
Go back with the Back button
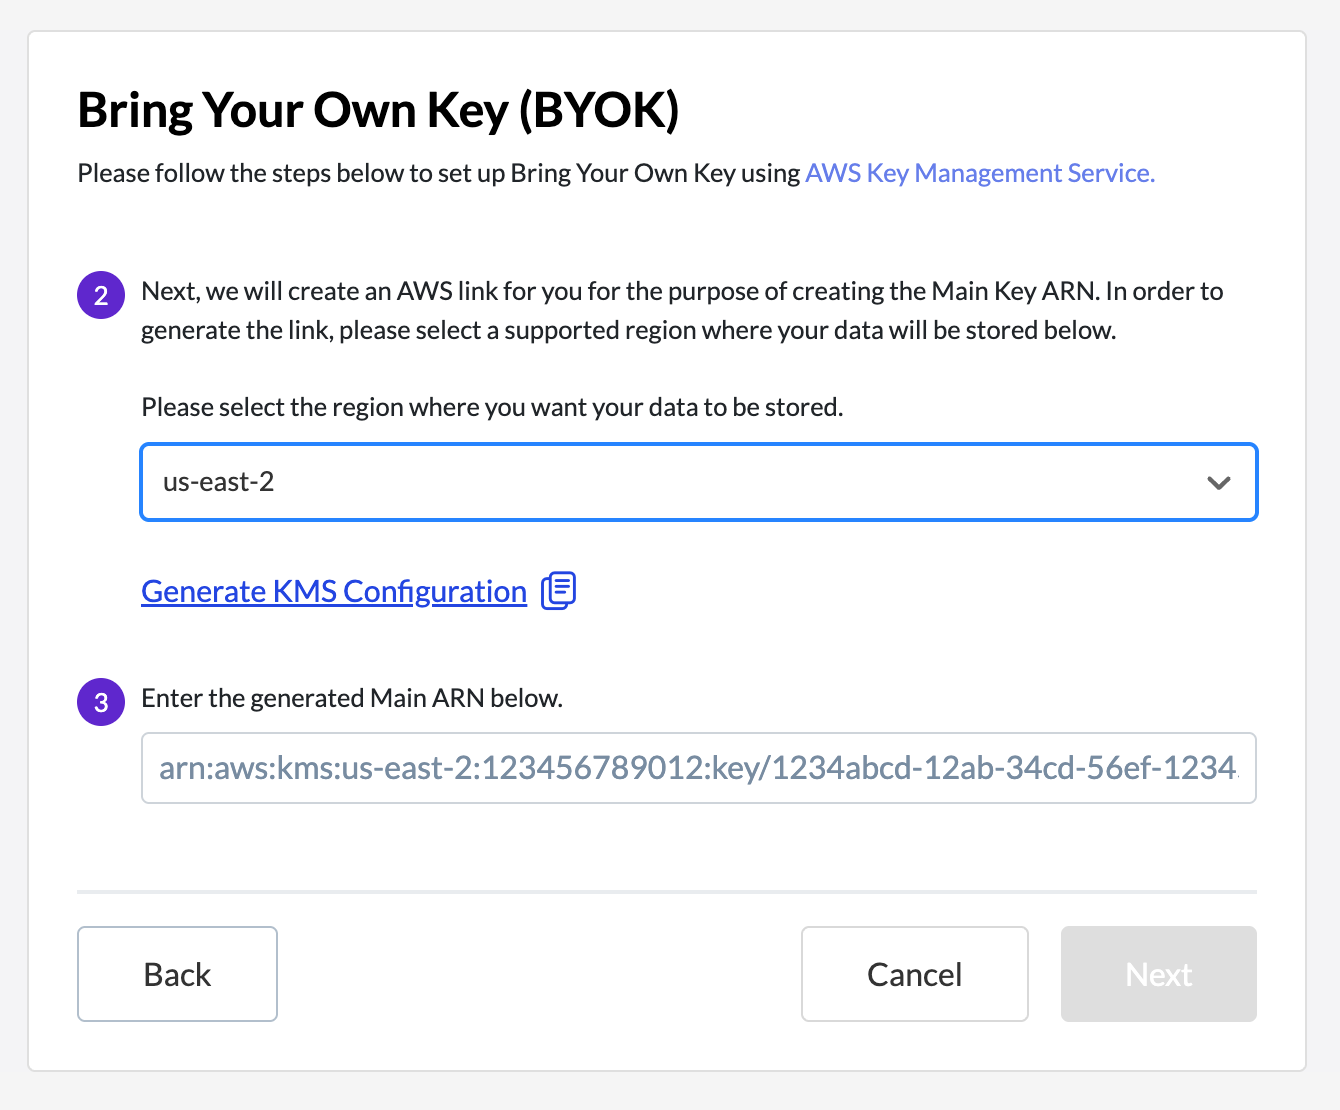pyautogui.click(x=177, y=974)
